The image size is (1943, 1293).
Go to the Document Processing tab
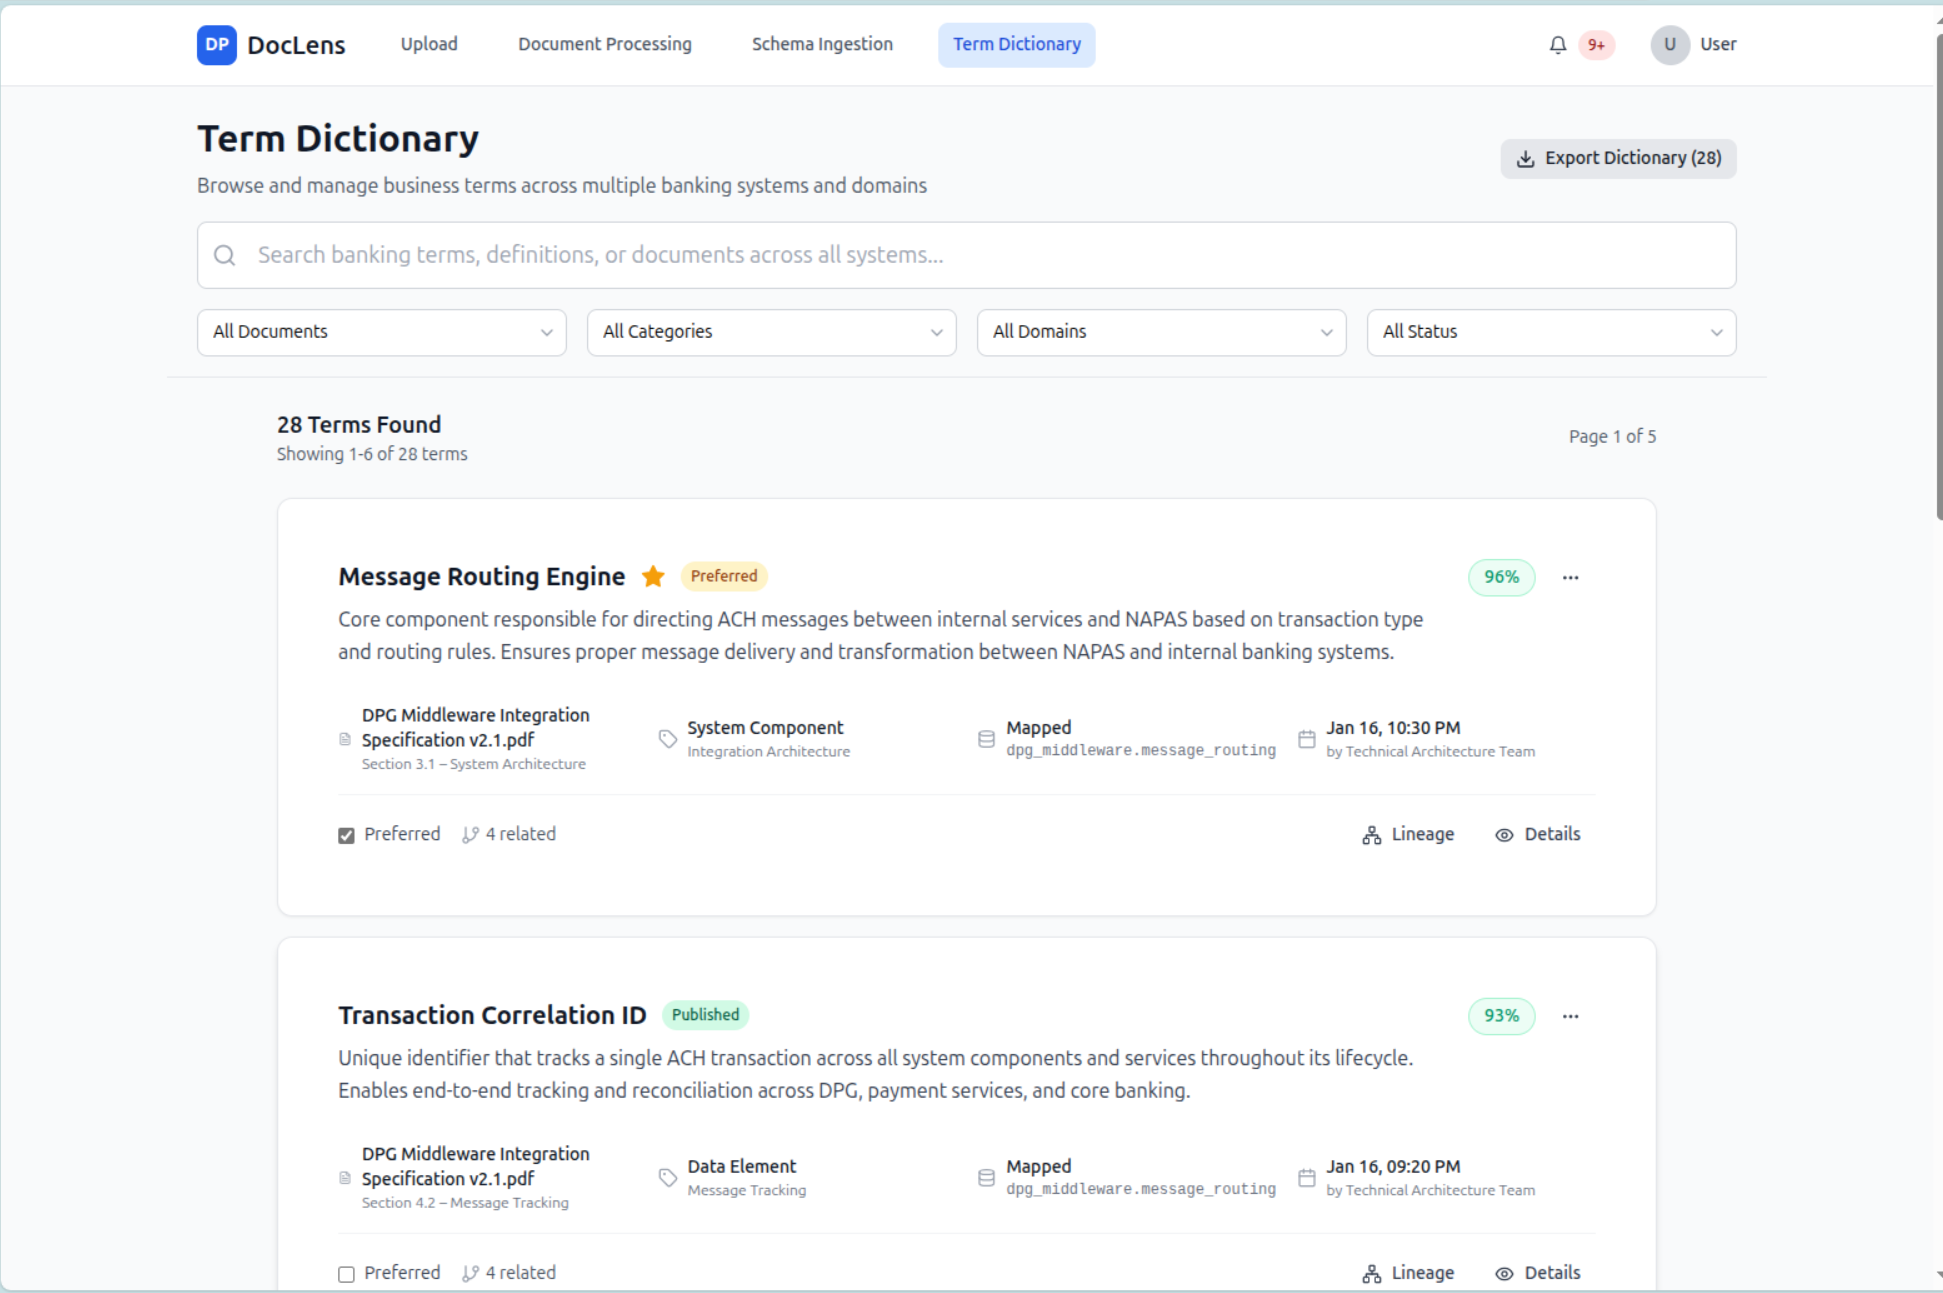point(604,45)
